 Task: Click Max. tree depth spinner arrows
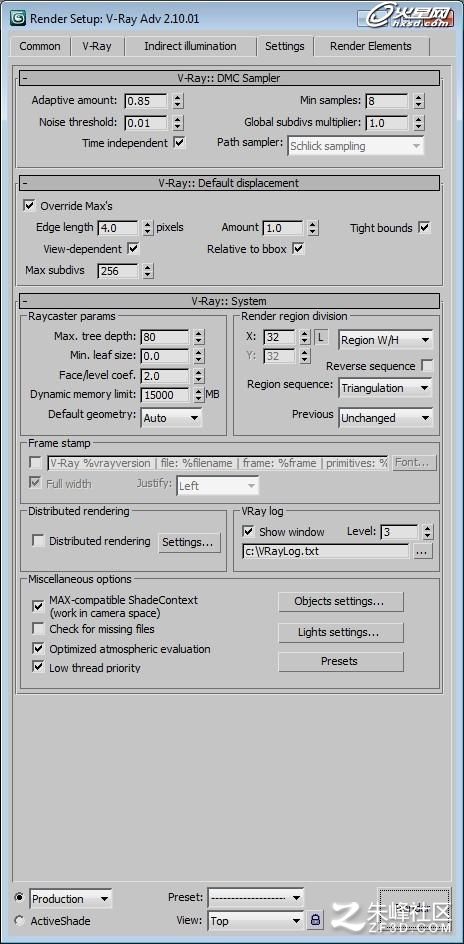[199, 337]
